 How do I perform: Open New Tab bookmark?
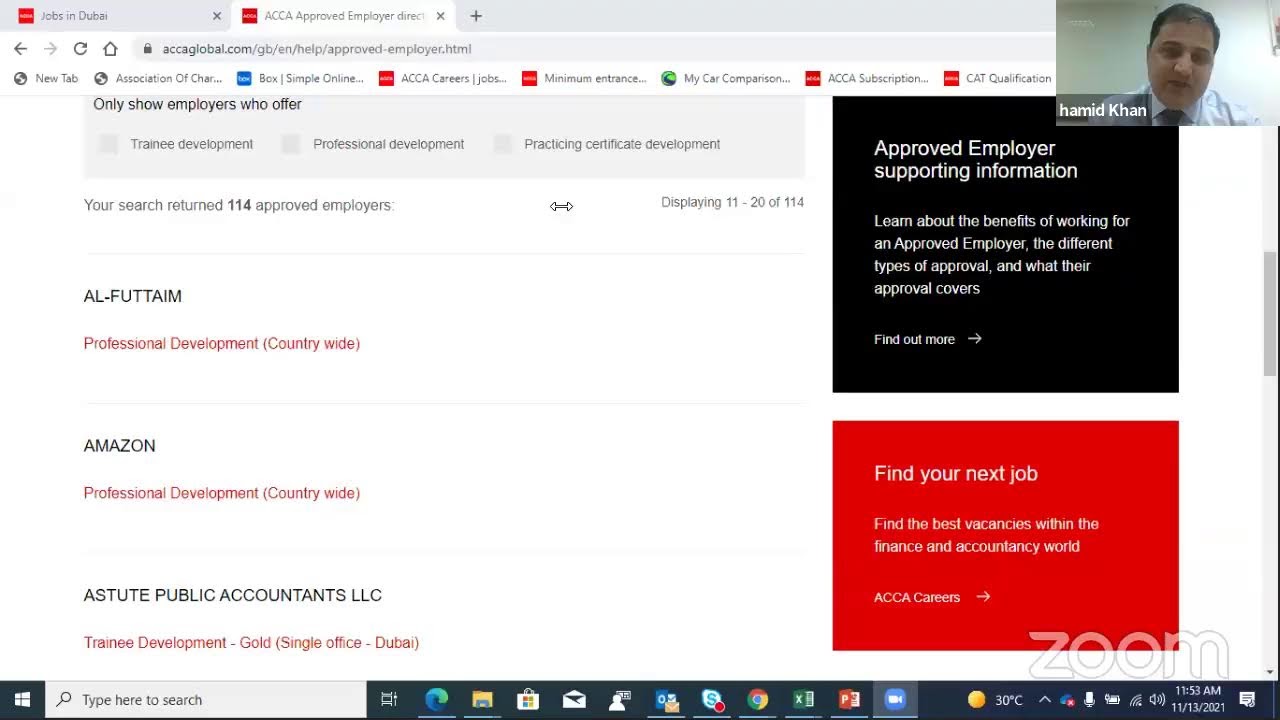[x=47, y=78]
